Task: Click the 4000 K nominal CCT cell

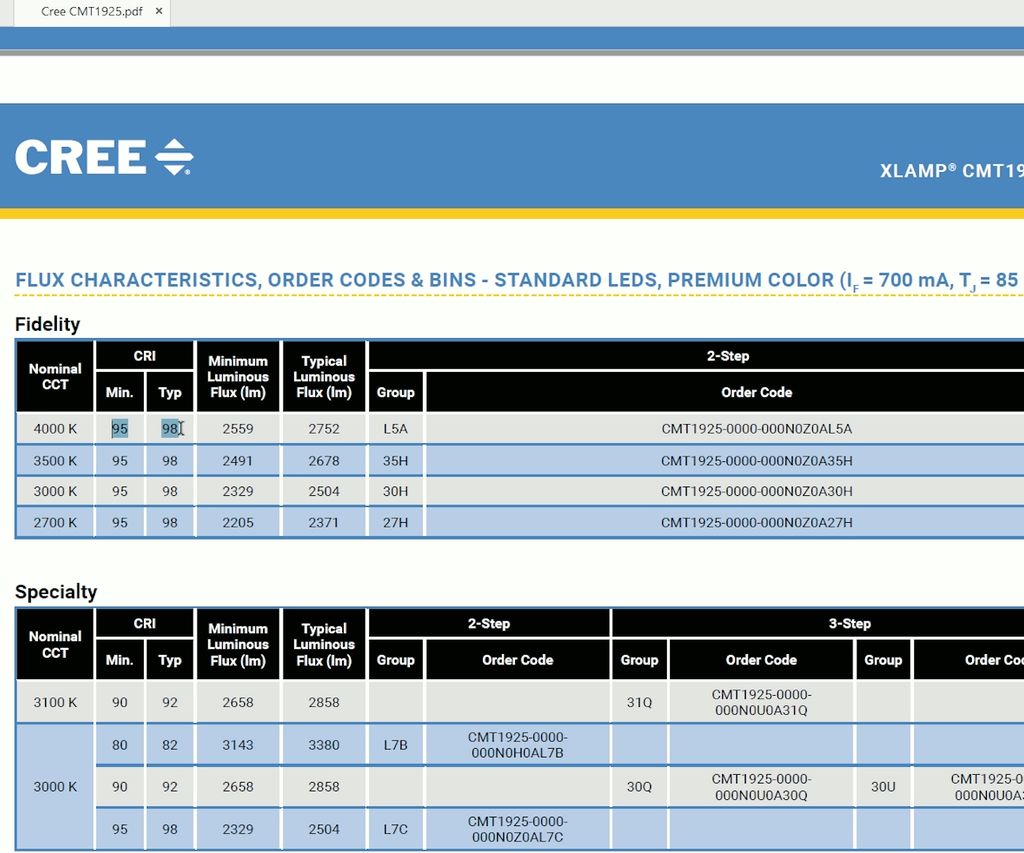Action: tap(55, 429)
